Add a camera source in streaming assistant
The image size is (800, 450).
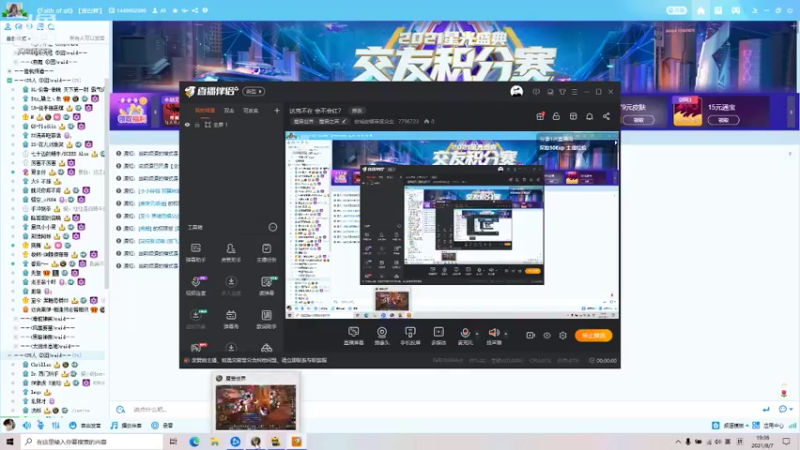point(382,336)
